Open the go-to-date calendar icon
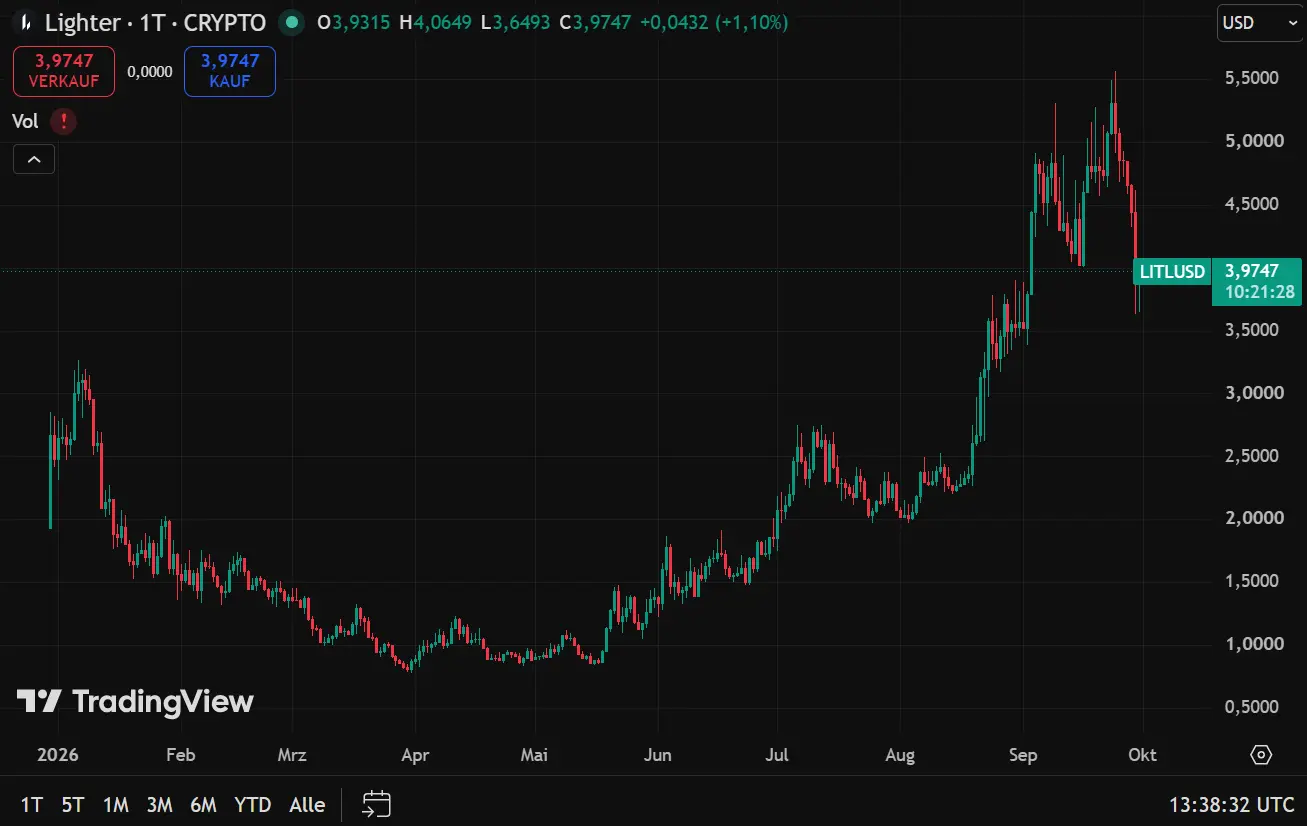Viewport: 1307px width, 826px height. [x=376, y=804]
